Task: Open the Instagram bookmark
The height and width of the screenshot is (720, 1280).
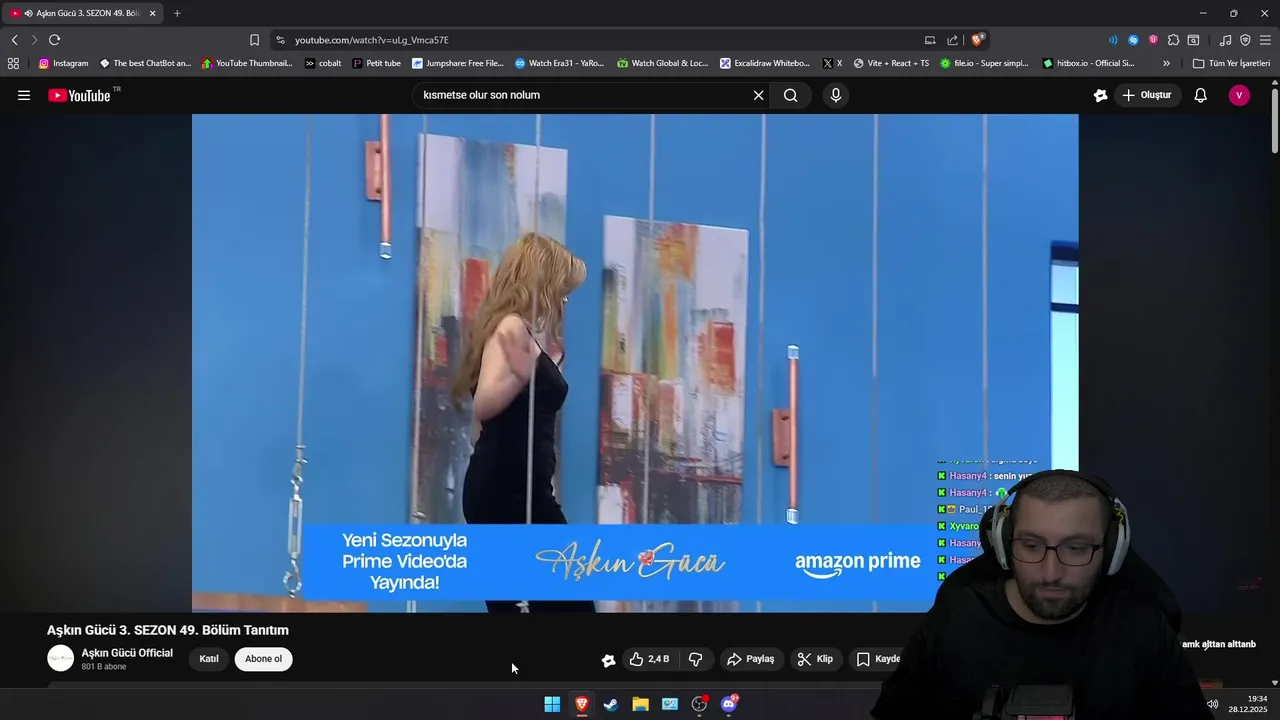Action: [63, 63]
